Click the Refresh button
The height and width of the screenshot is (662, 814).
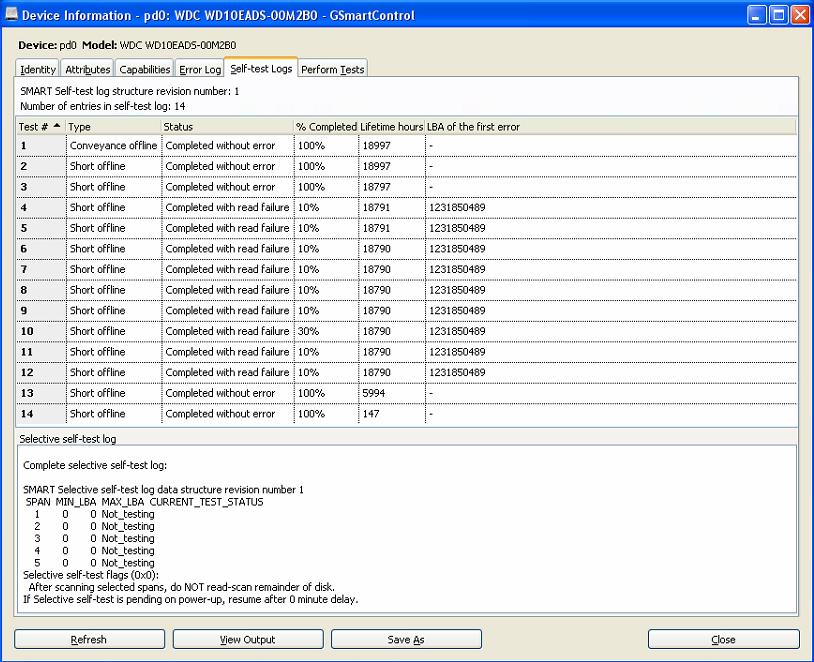point(89,639)
